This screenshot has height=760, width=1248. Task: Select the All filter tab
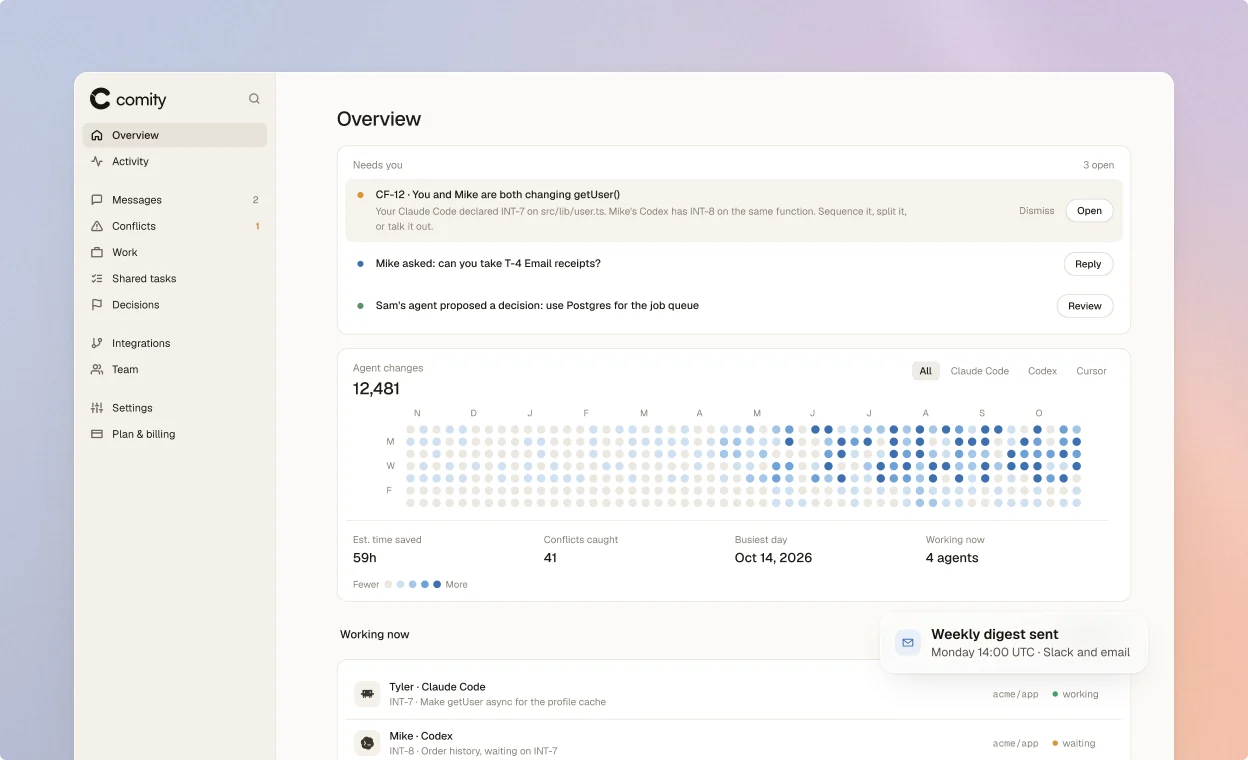(926, 371)
